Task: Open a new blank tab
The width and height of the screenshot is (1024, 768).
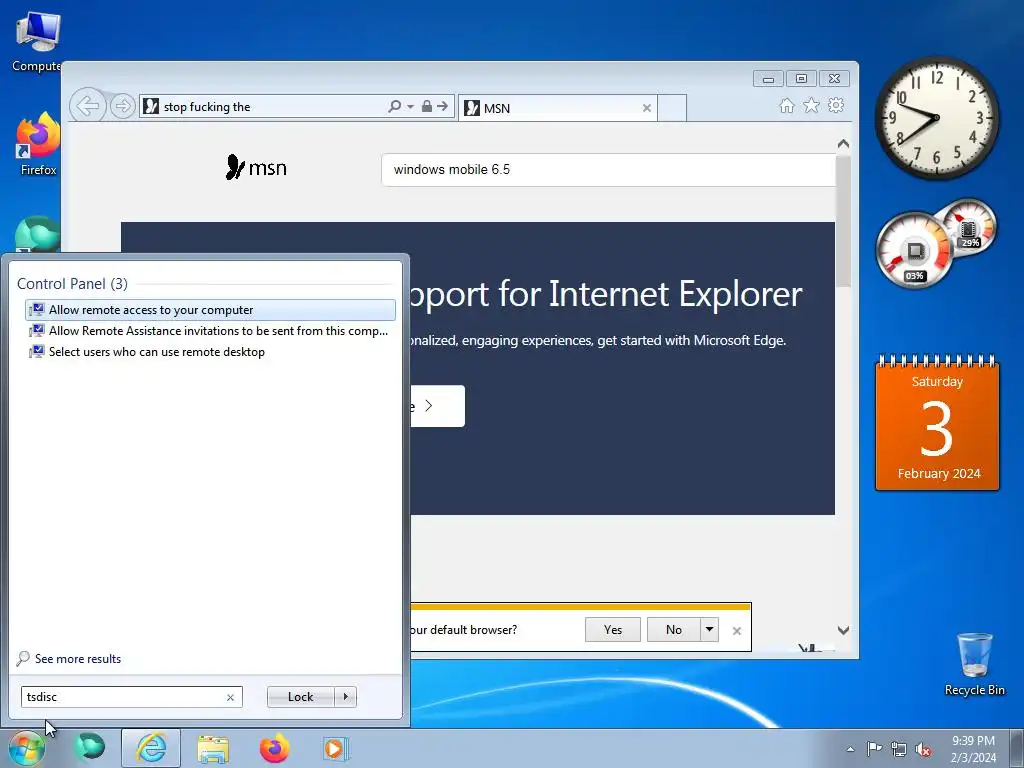Action: coord(672,108)
